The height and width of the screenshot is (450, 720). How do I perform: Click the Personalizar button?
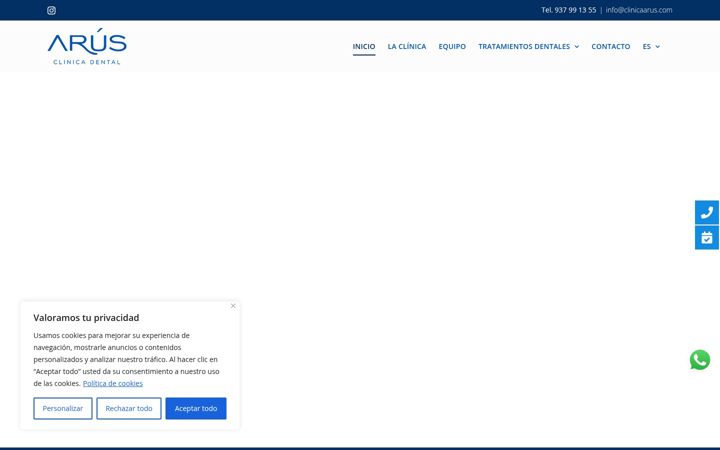63,408
